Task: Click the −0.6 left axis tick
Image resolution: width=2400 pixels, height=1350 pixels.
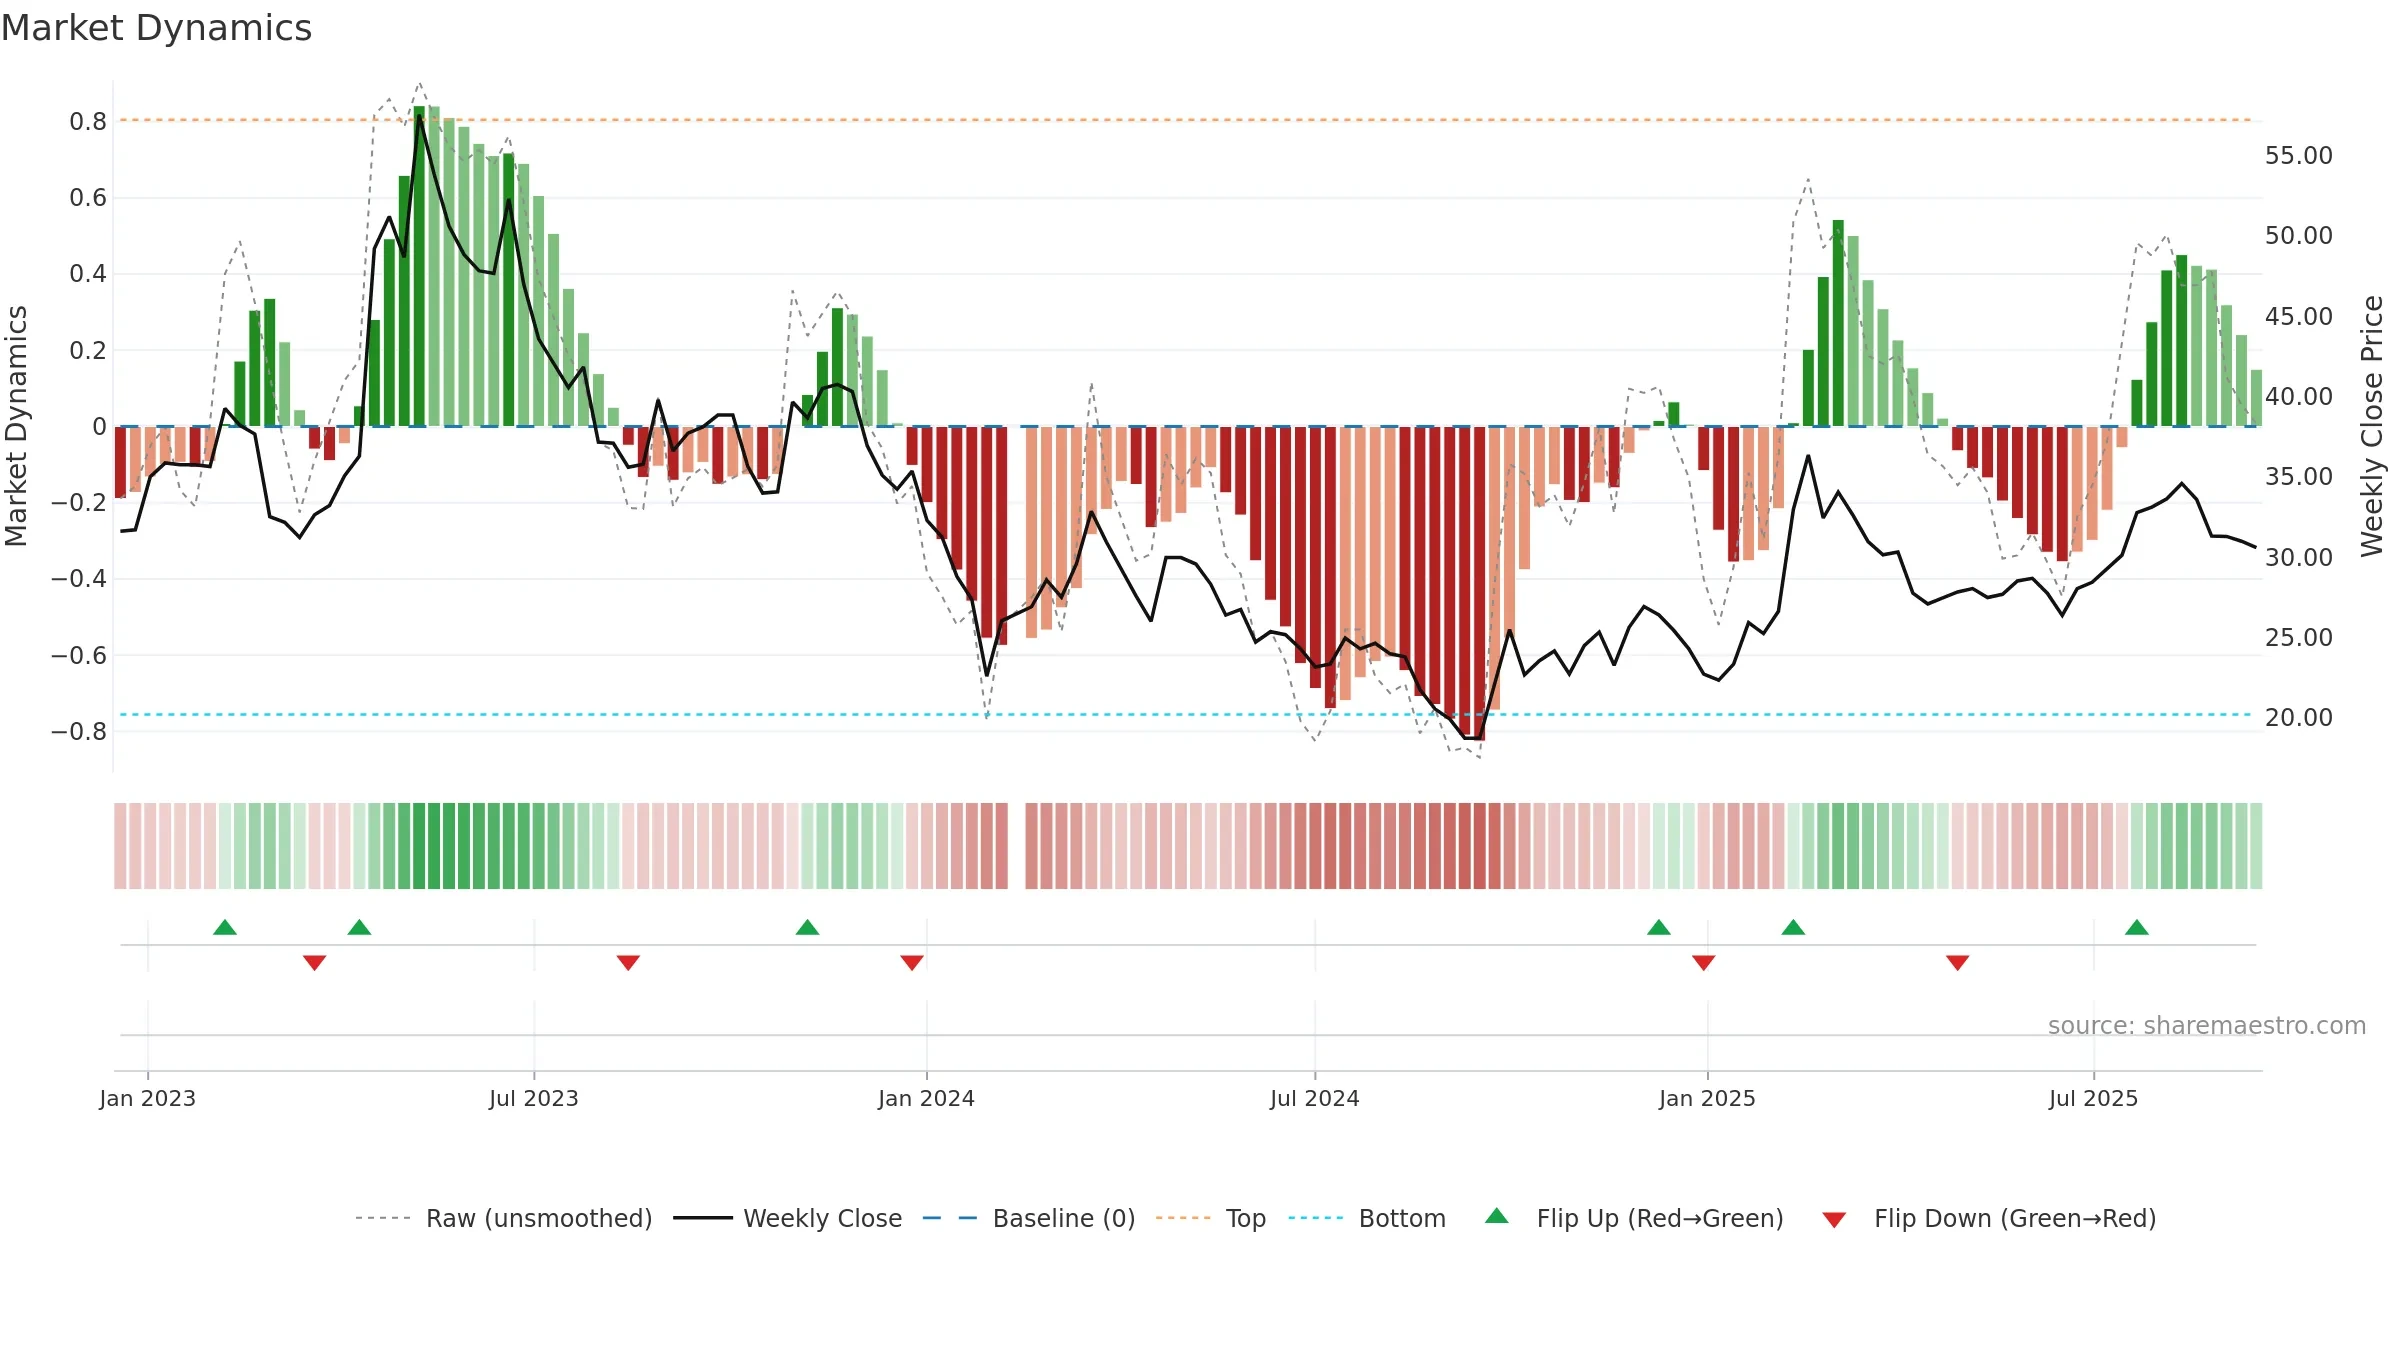Action: click(79, 656)
